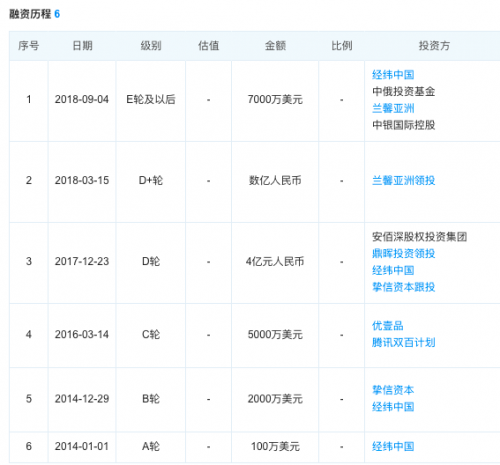
Task: Open 鼎晖投资领投 investor link
Action: 403,254
